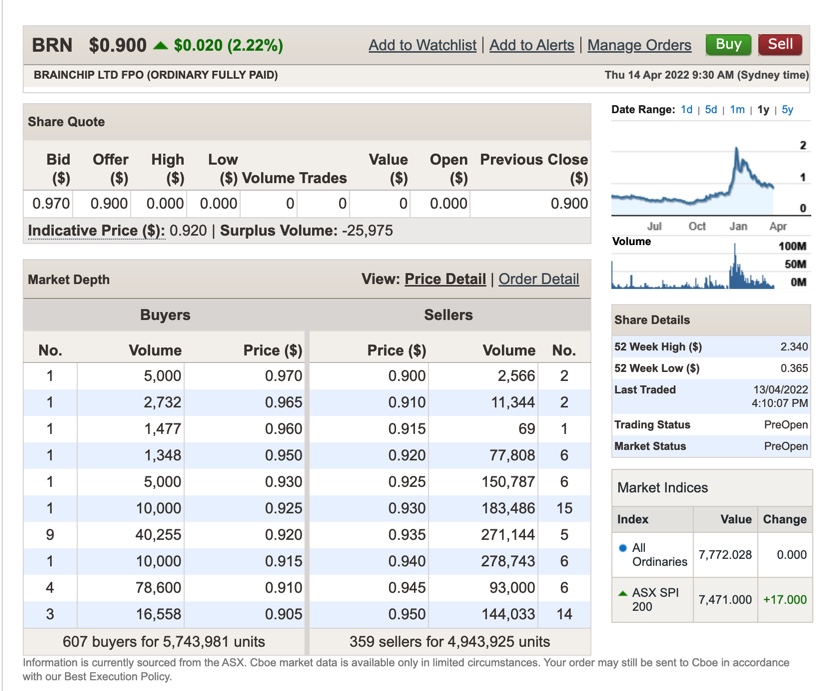Click the Thu 14 Apr 2022 timestamp
Viewport: 825px width, 691px height.
706,75
